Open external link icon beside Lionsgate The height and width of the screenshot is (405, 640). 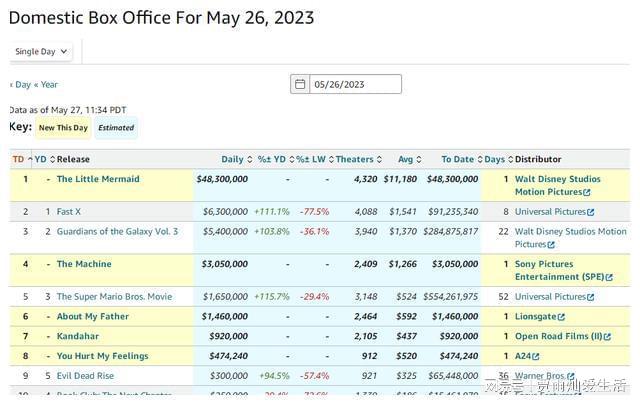[561, 317]
